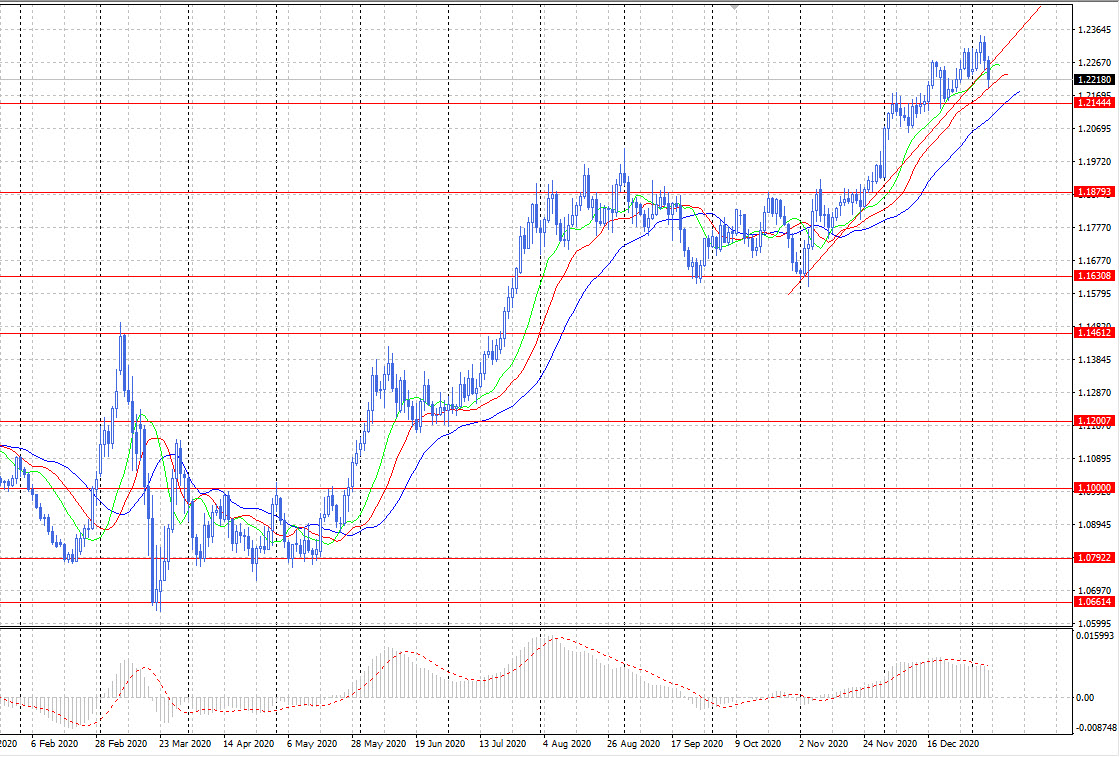Screen dimensions: 1120x757
Task: Click the current price label 1.22180
Action: click(x=1094, y=79)
